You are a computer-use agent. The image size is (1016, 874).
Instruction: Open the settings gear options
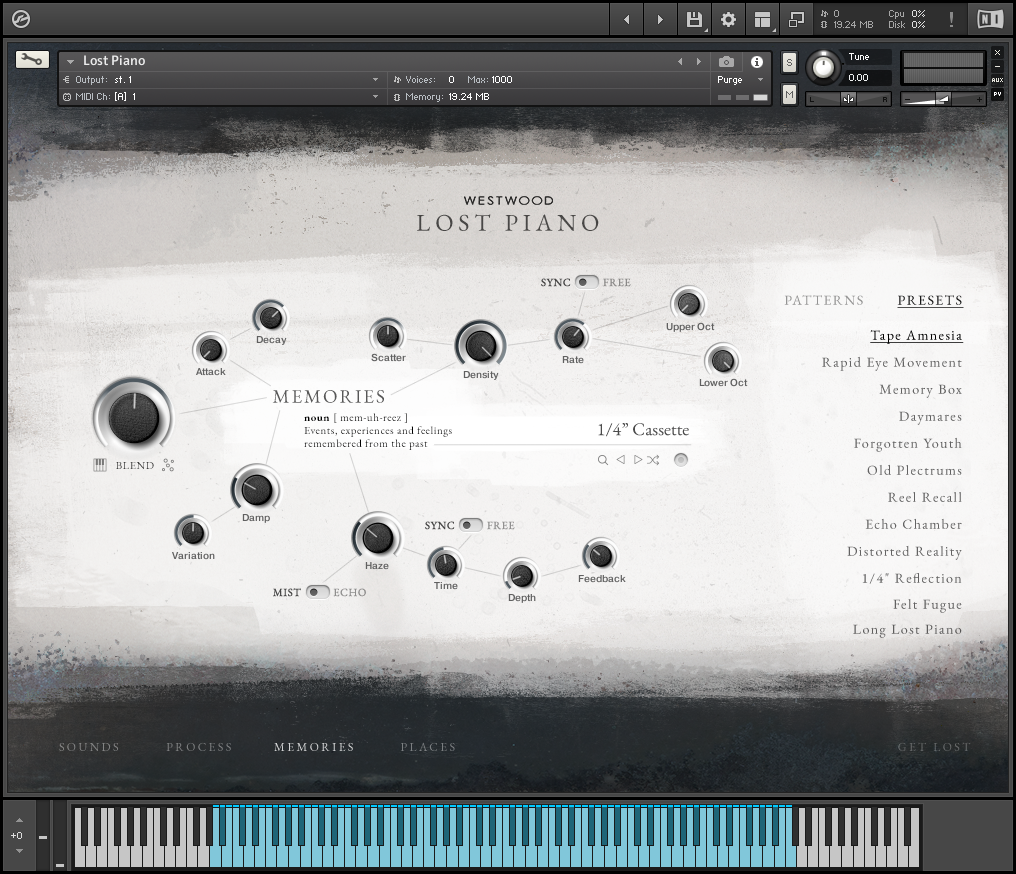coord(728,19)
